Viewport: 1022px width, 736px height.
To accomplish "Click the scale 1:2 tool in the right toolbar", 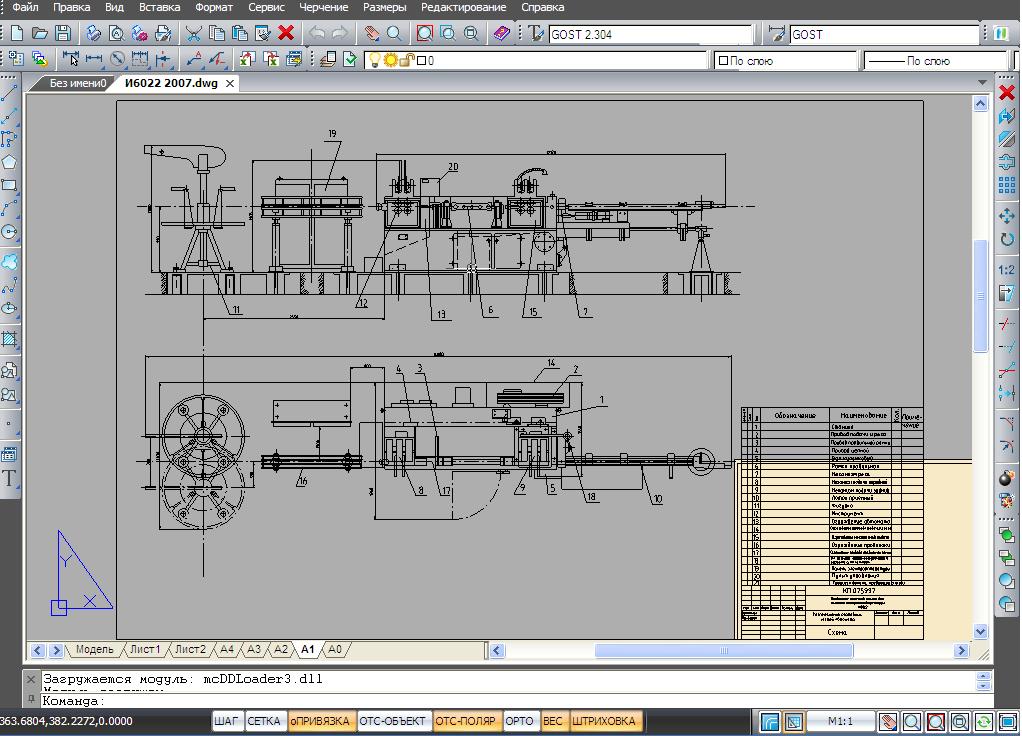I will 1007,270.
